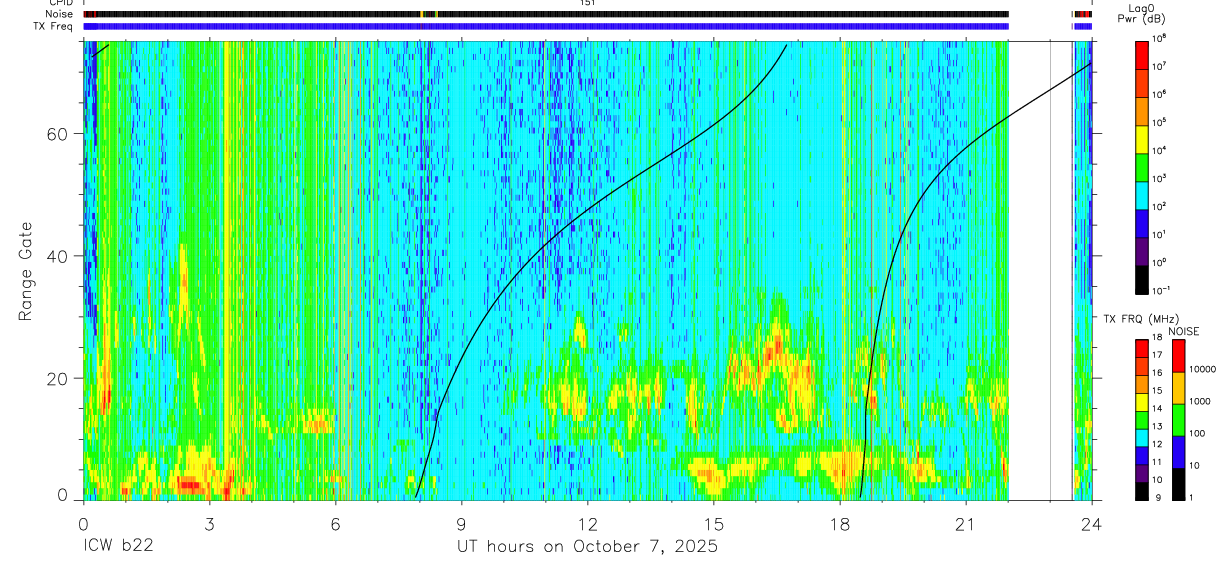Click the x-axis tick label 21
This screenshot has height=567, width=1228.
[x=965, y=525]
